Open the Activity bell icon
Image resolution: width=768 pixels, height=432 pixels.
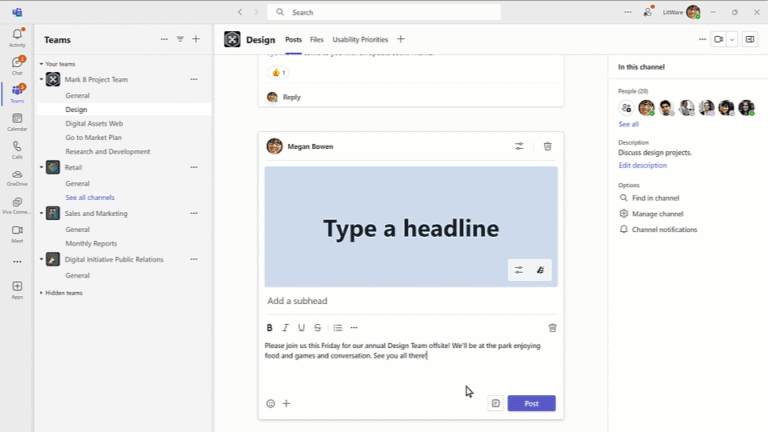pos(17,37)
